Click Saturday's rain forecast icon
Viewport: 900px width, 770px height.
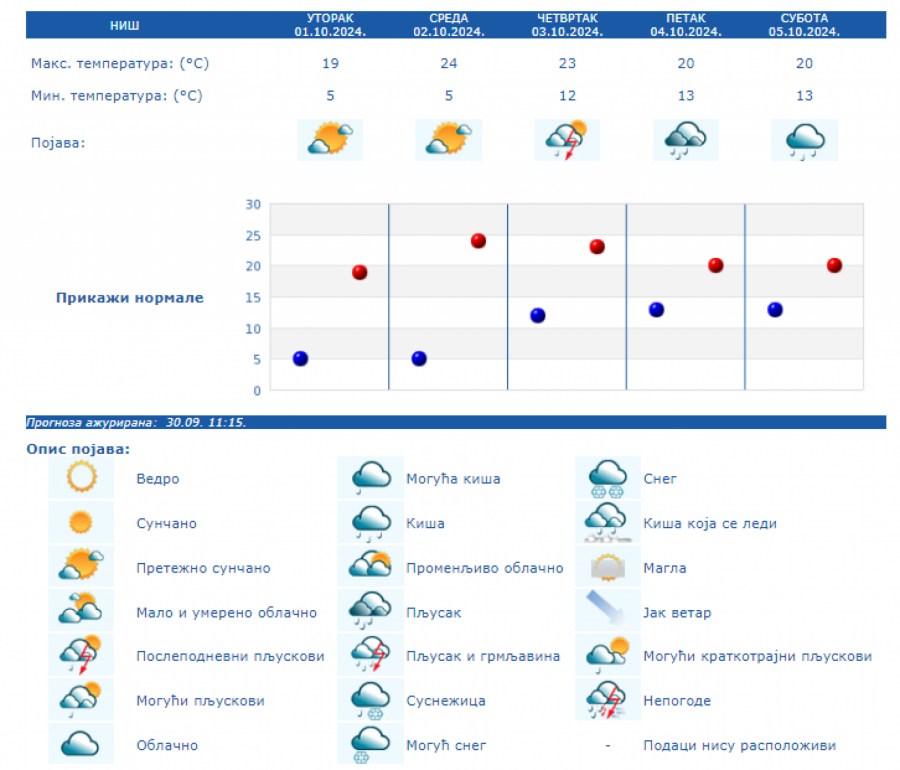click(804, 139)
